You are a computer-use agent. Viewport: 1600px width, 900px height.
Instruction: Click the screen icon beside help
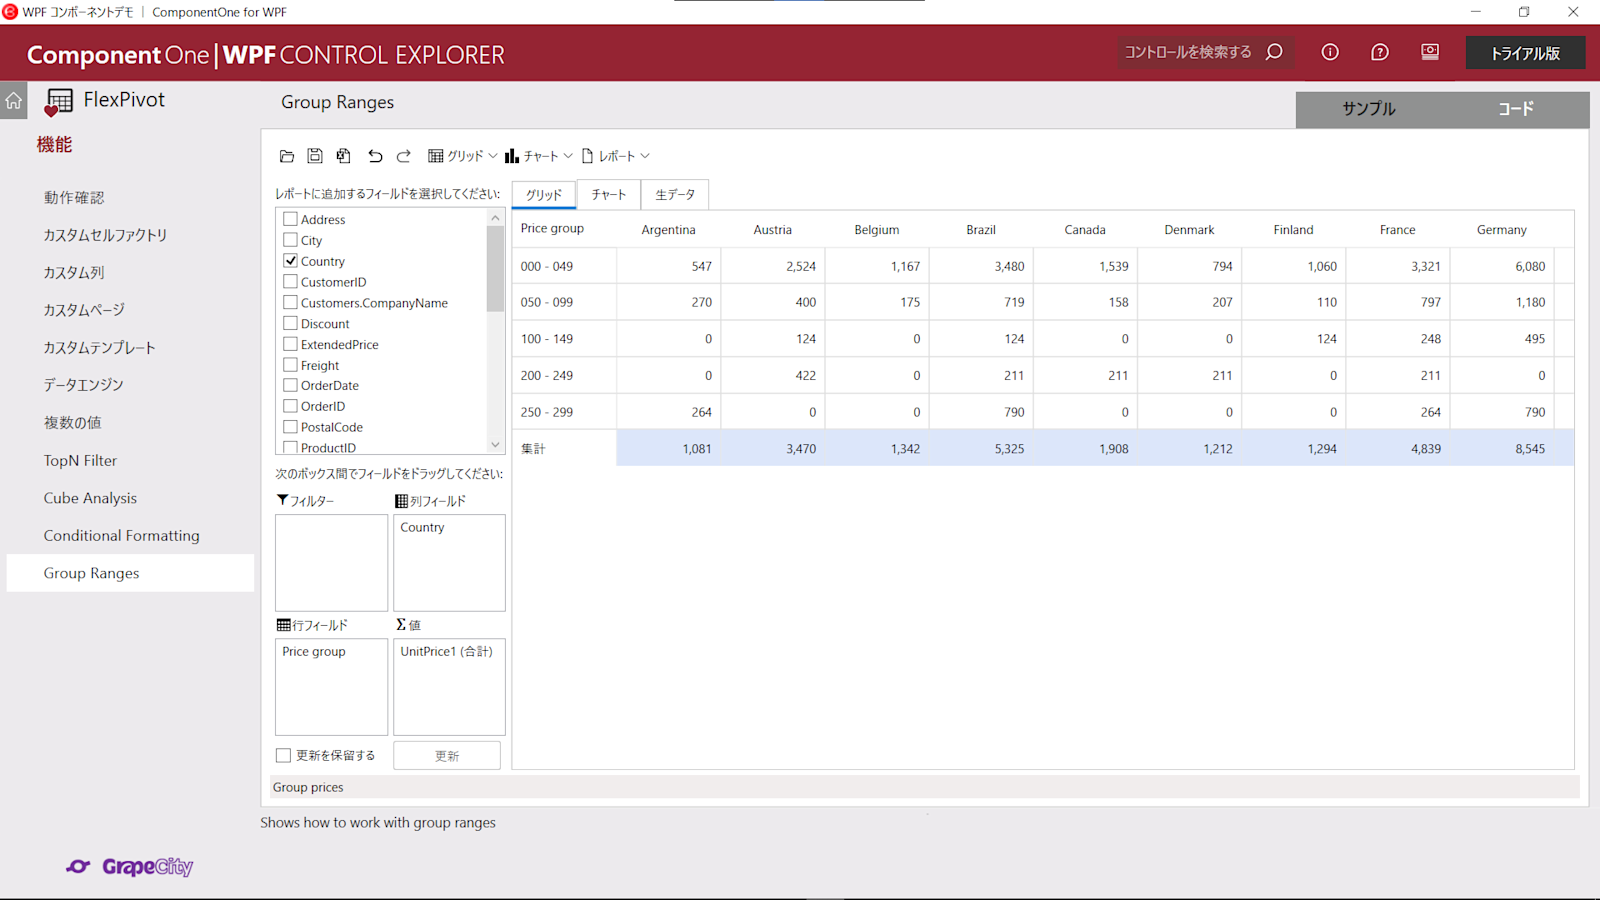point(1430,52)
